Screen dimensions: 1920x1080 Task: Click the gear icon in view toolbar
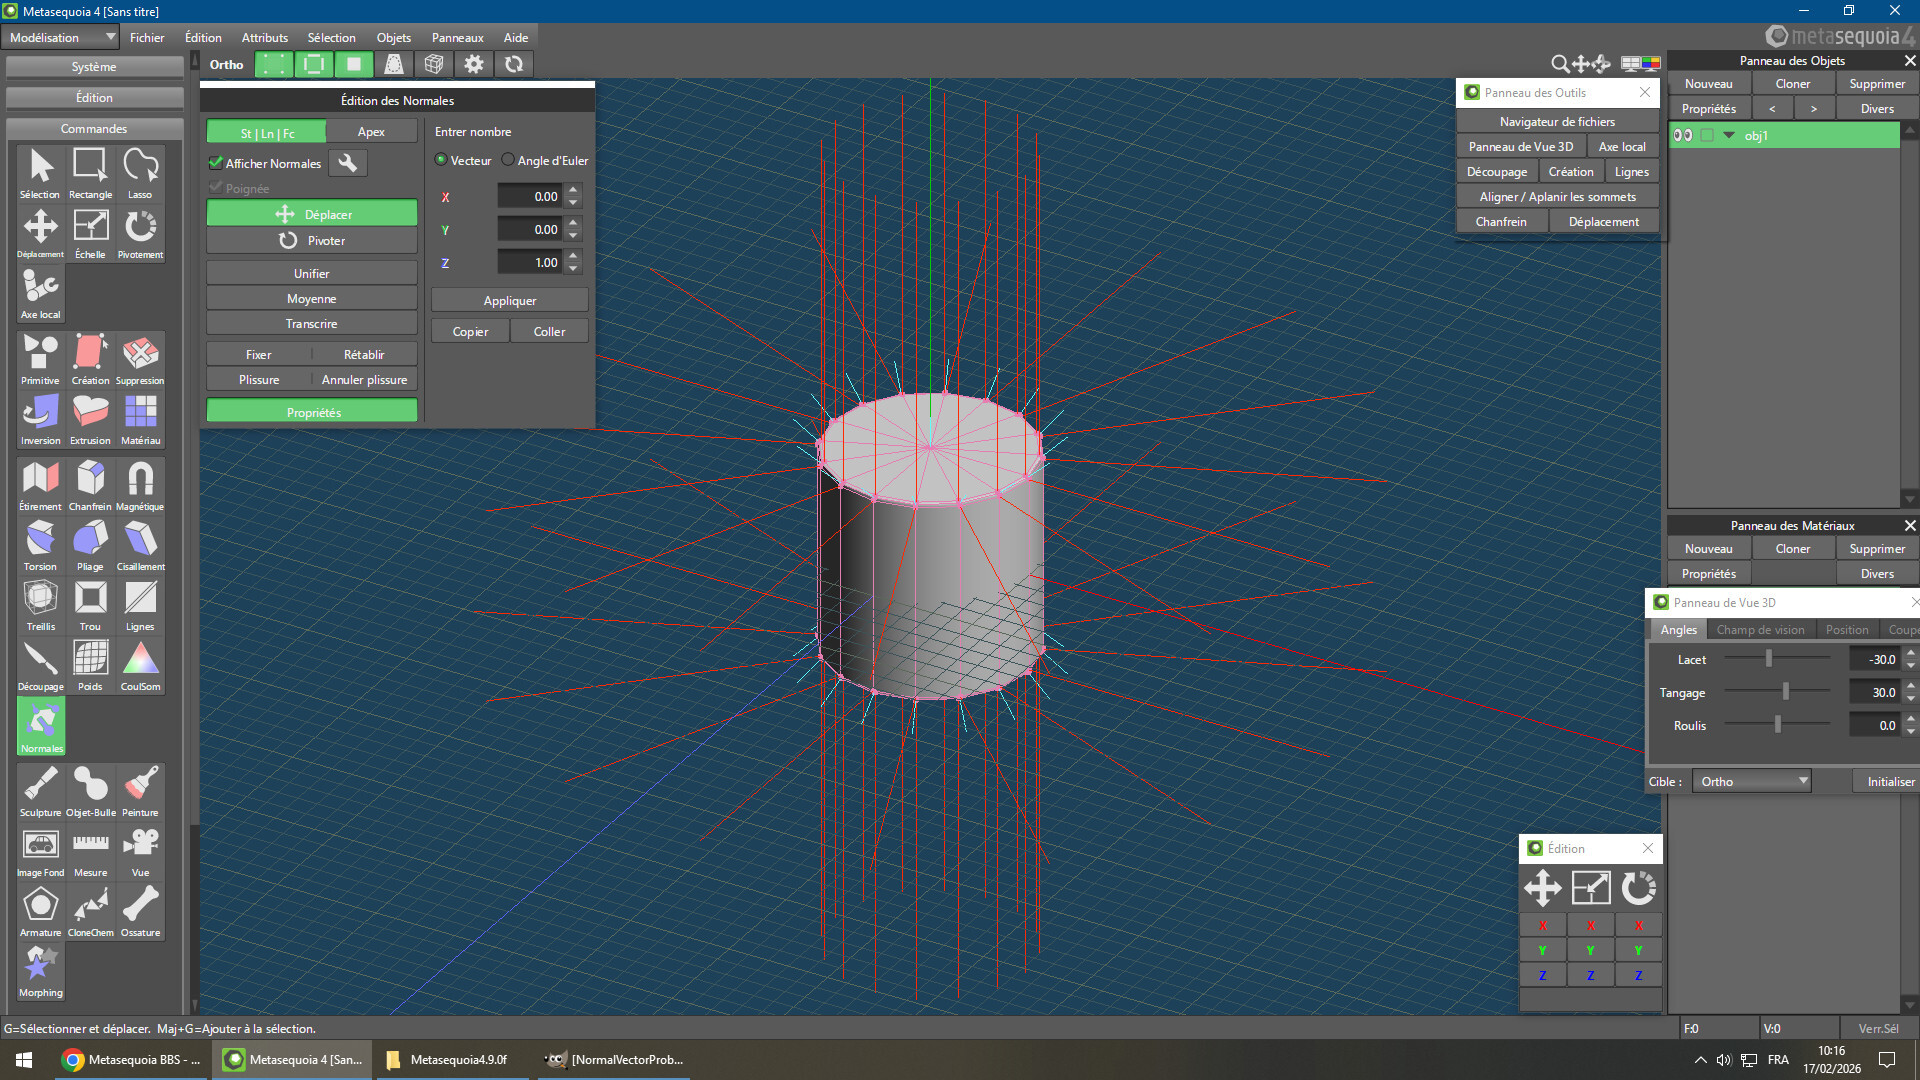(x=474, y=64)
